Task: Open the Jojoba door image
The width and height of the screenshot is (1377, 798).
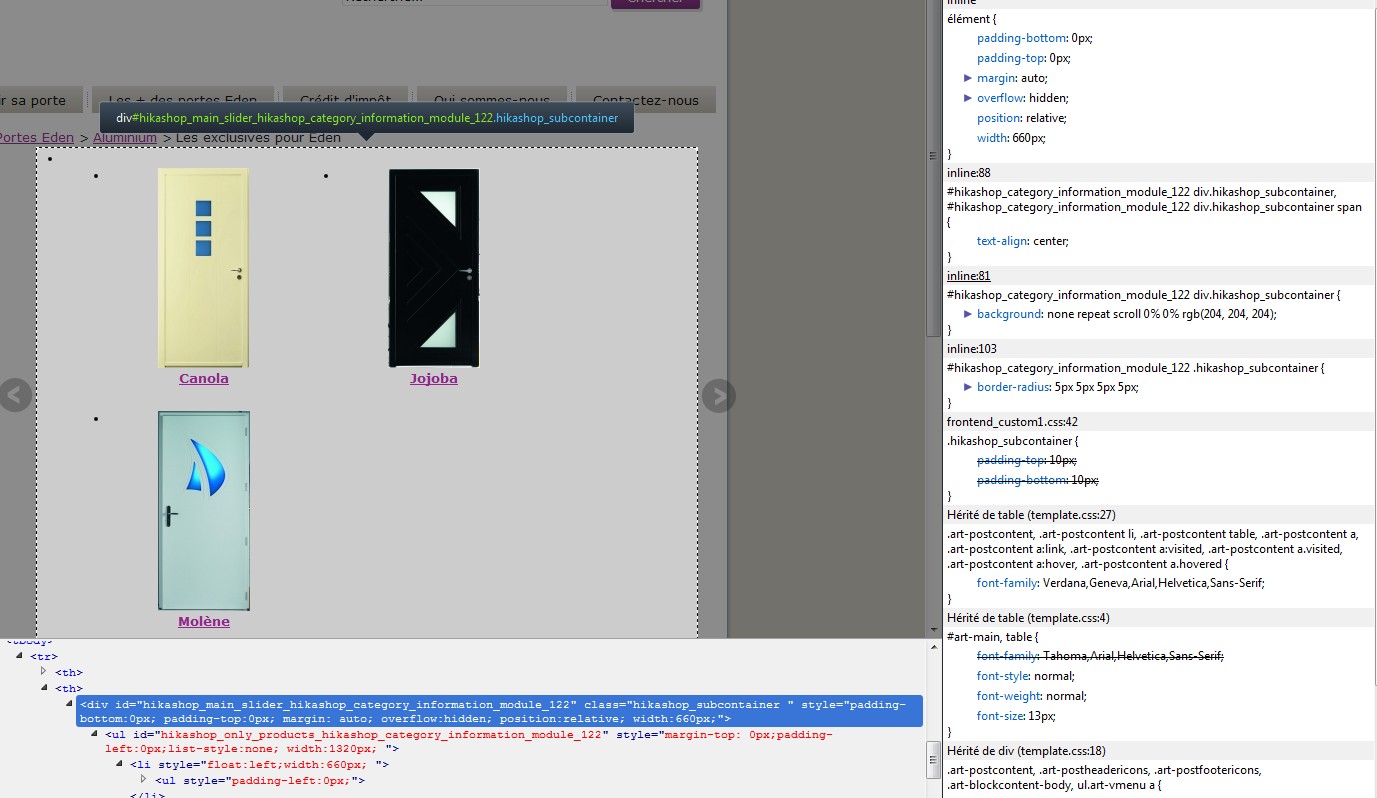Action: [x=434, y=268]
